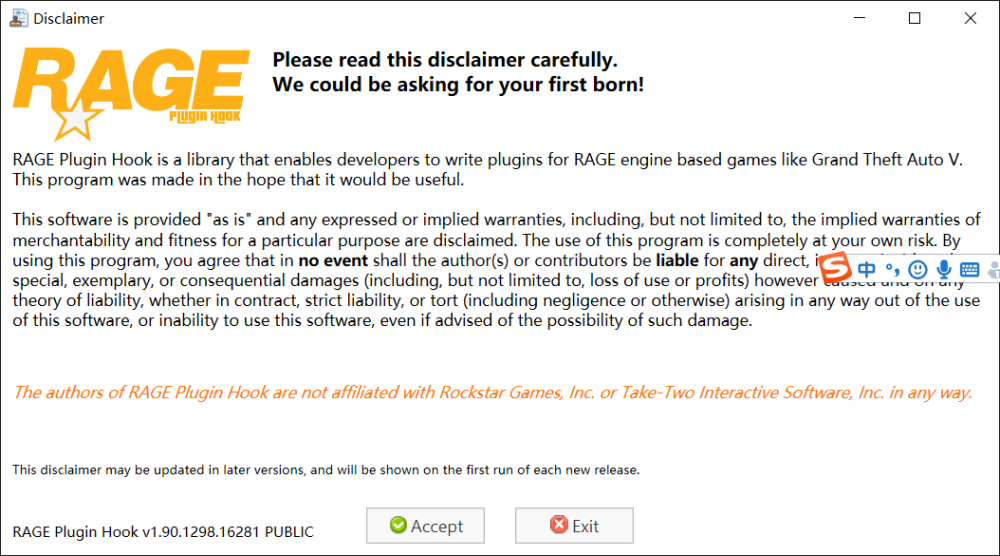
Task: Open the soft keyboard icon
Action: pos(969,269)
